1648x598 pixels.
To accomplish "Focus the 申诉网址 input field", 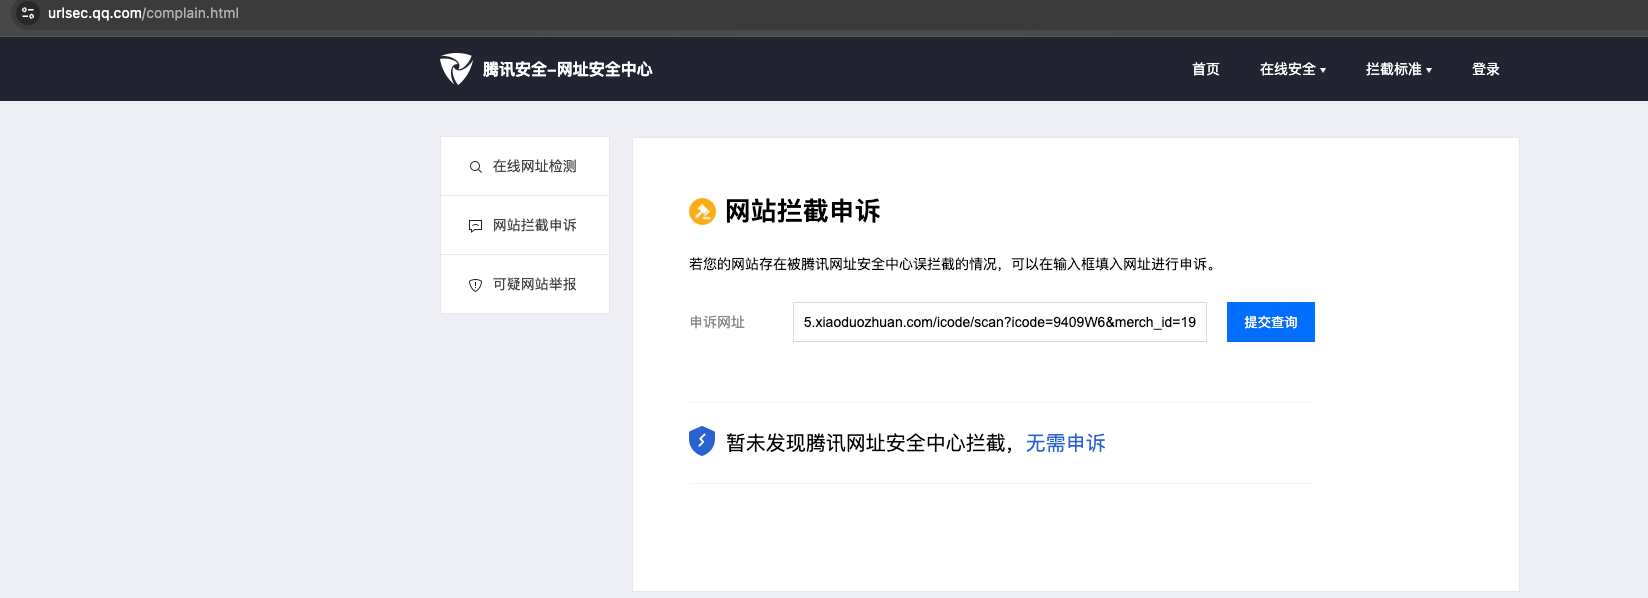I will (x=1000, y=322).
